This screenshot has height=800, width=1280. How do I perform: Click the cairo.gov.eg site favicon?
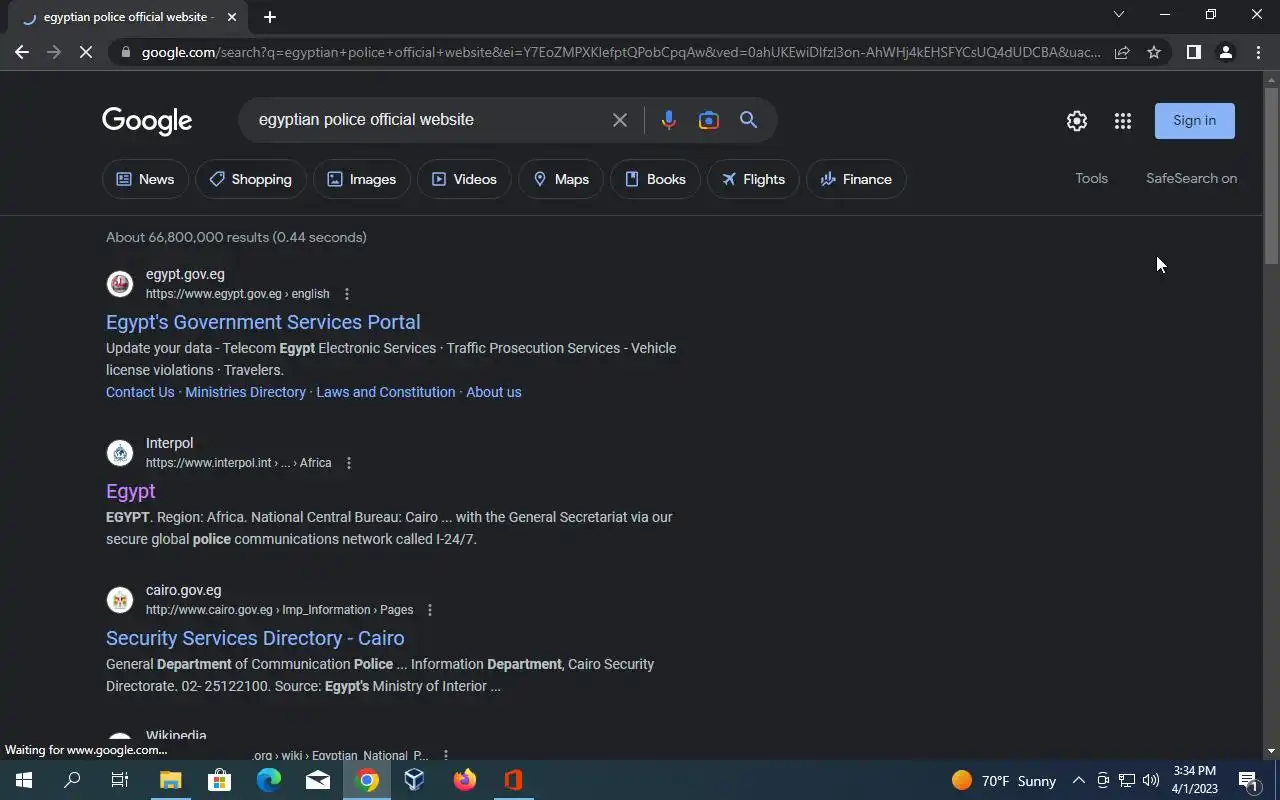click(x=120, y=600)
